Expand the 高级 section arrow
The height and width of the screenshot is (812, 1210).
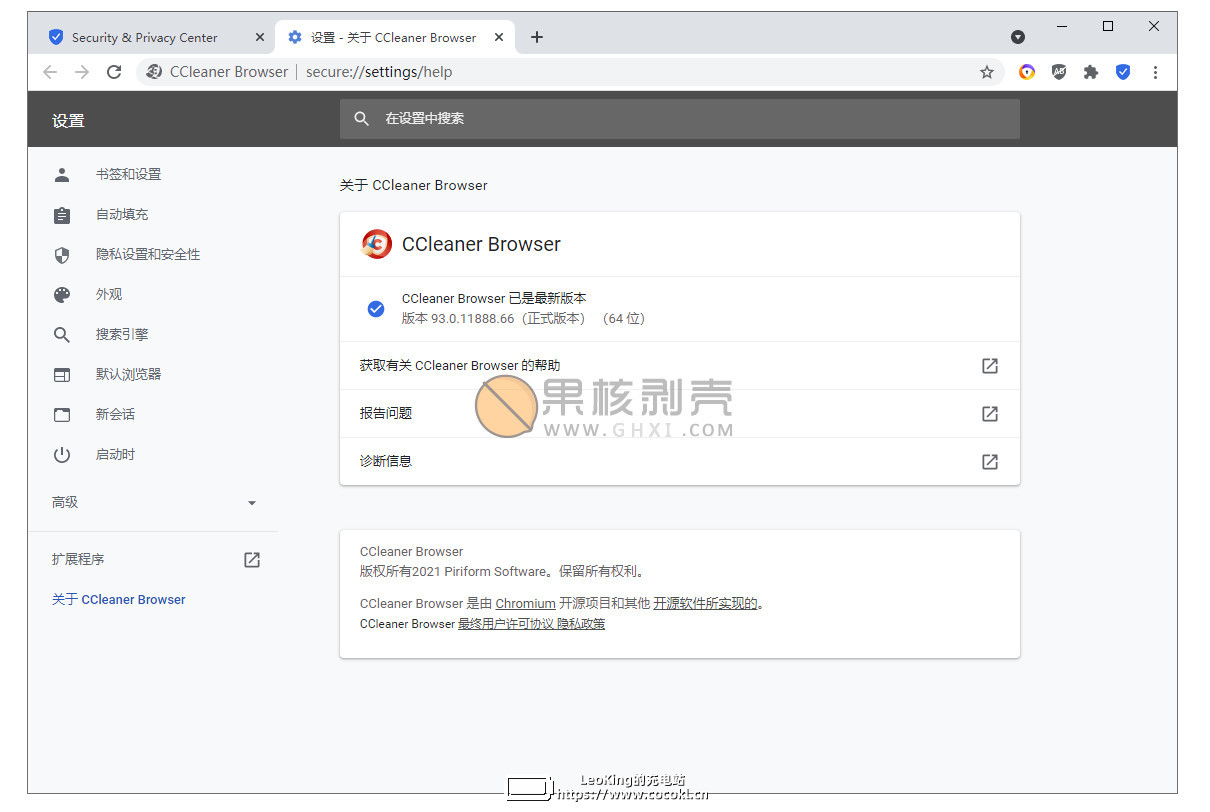pyautogui.click(x=252, y=503)
